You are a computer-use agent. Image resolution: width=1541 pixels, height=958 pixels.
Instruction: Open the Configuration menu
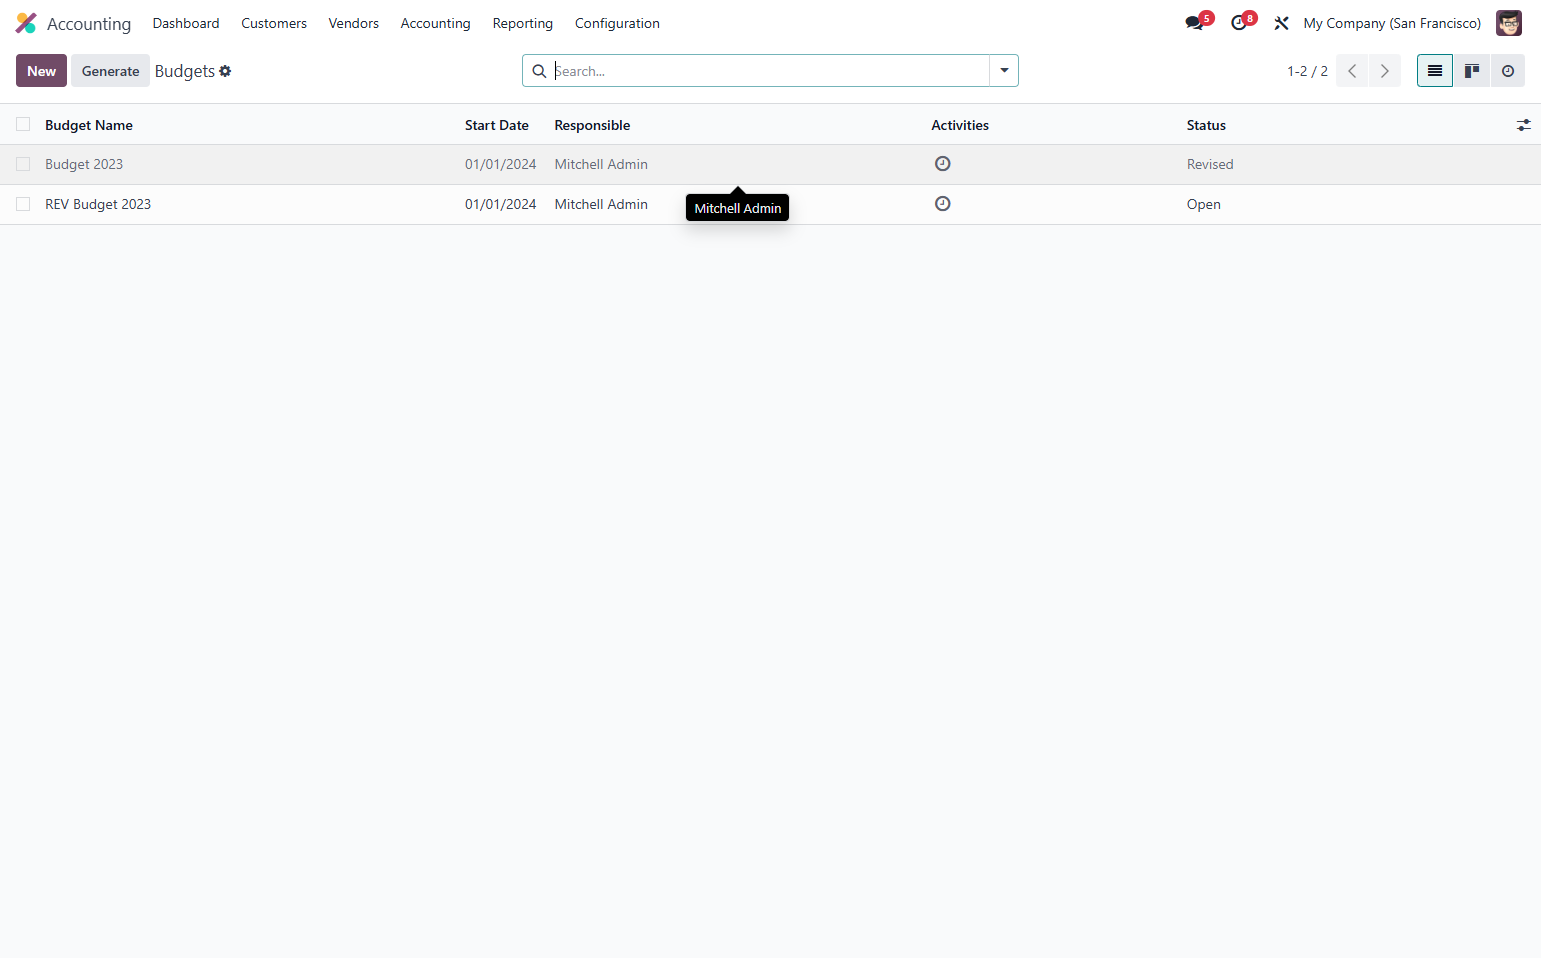[617, 23]
